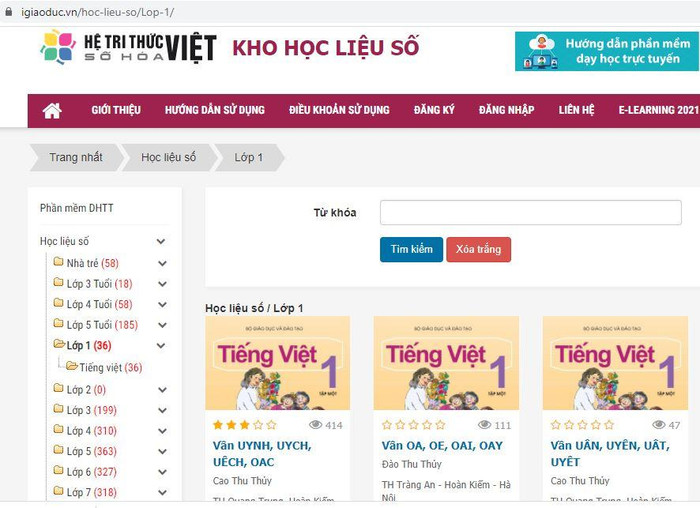The image size is (700, 508).
Task: Click the open folder icon for Tiếng việt
Action: click(x=71, y=366)
